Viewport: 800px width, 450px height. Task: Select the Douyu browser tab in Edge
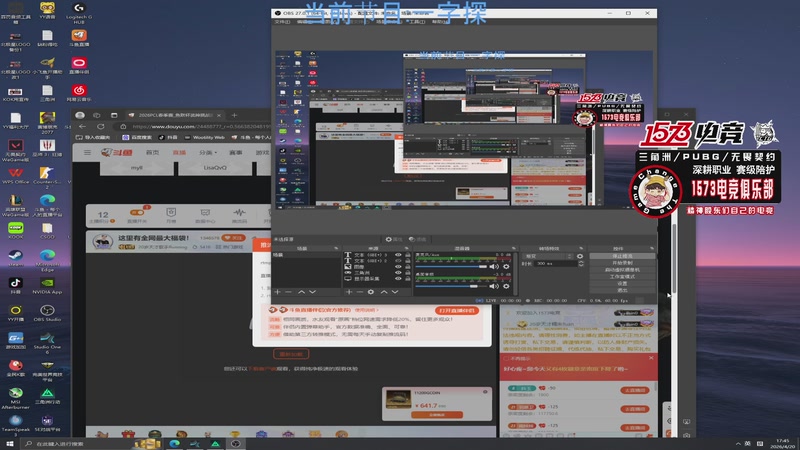tap(175, 115)
